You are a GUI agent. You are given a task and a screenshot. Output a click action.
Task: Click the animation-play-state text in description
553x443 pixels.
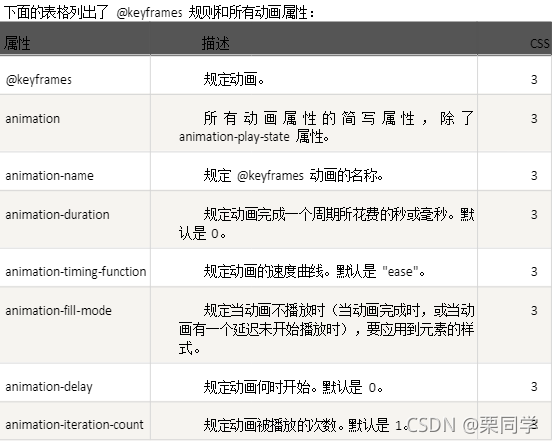(234, 136)
